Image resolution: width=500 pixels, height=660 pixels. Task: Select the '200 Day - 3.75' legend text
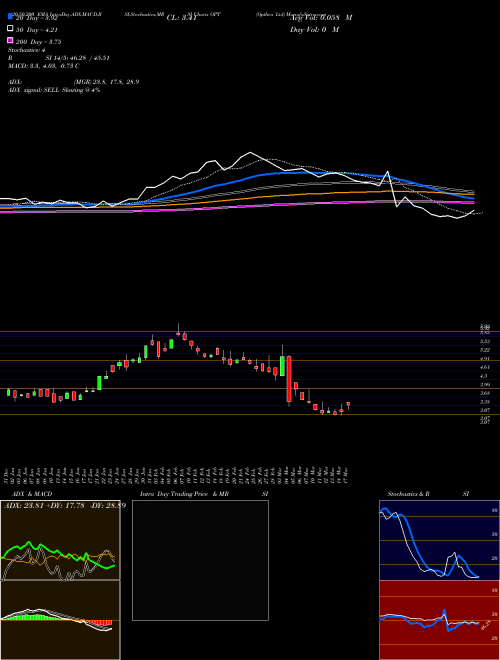[x=39, y=42]
